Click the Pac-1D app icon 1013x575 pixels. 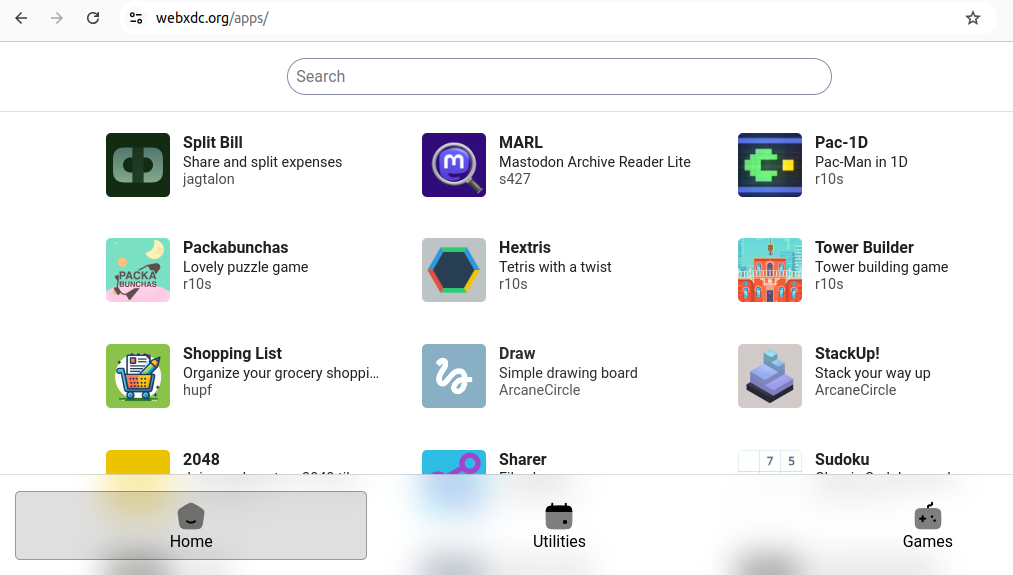[x=770, y=165]
